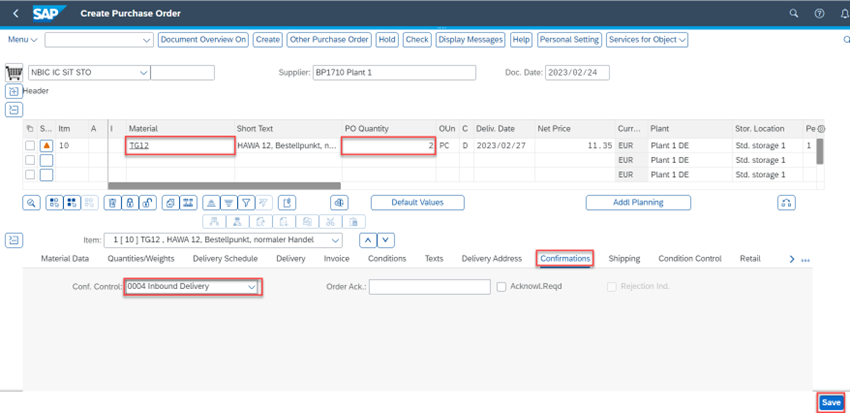Select the Confirmations tab
This screenshot has width=850, height=413.
point(565,259)
